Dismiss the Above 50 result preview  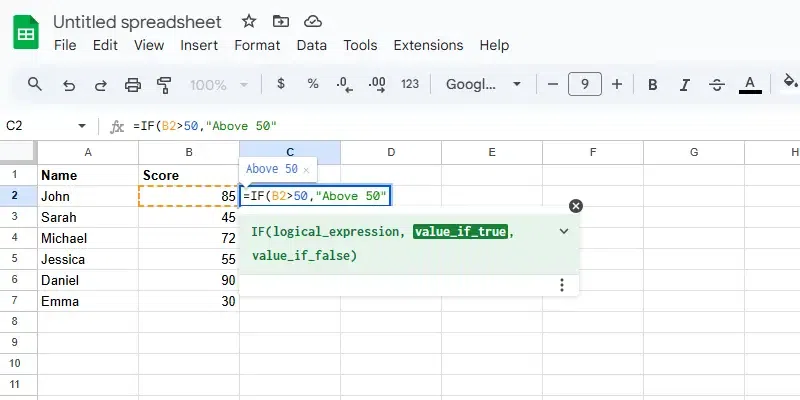[306, 170]
